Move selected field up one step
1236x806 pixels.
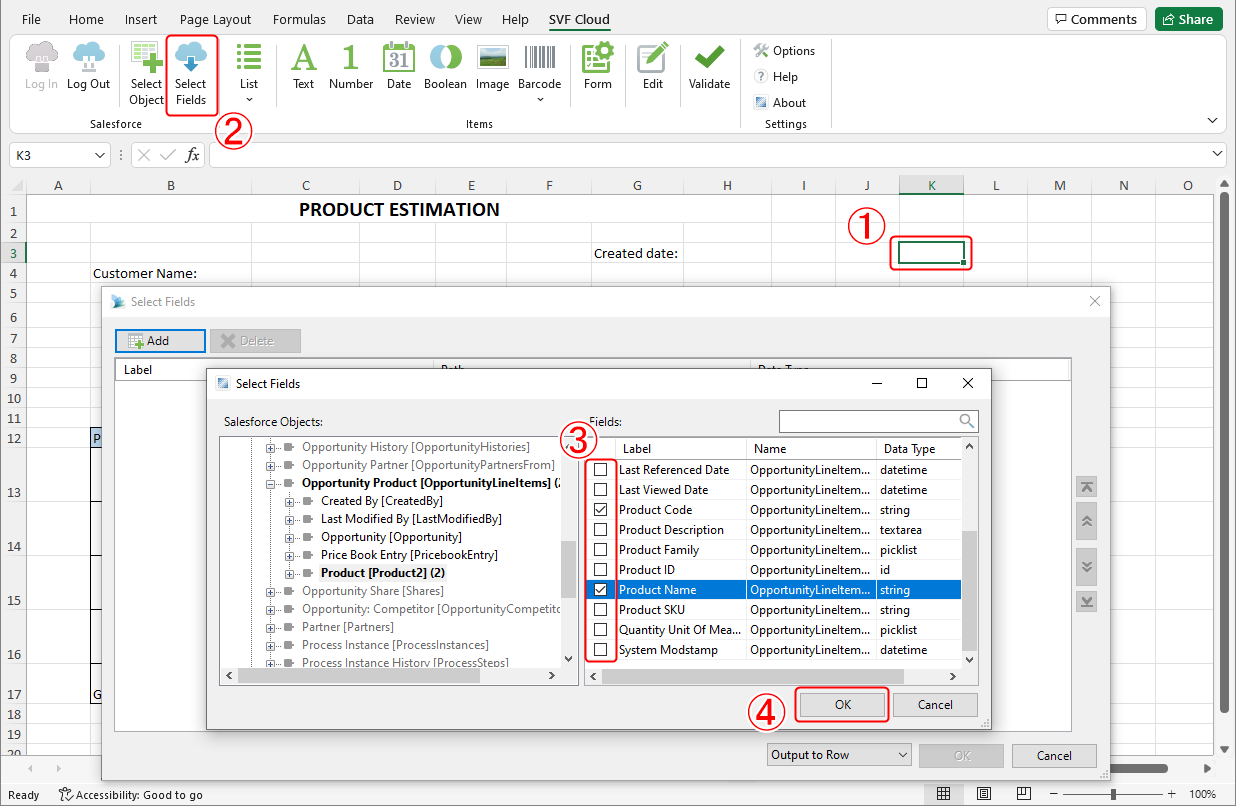tap(1086, 522)
